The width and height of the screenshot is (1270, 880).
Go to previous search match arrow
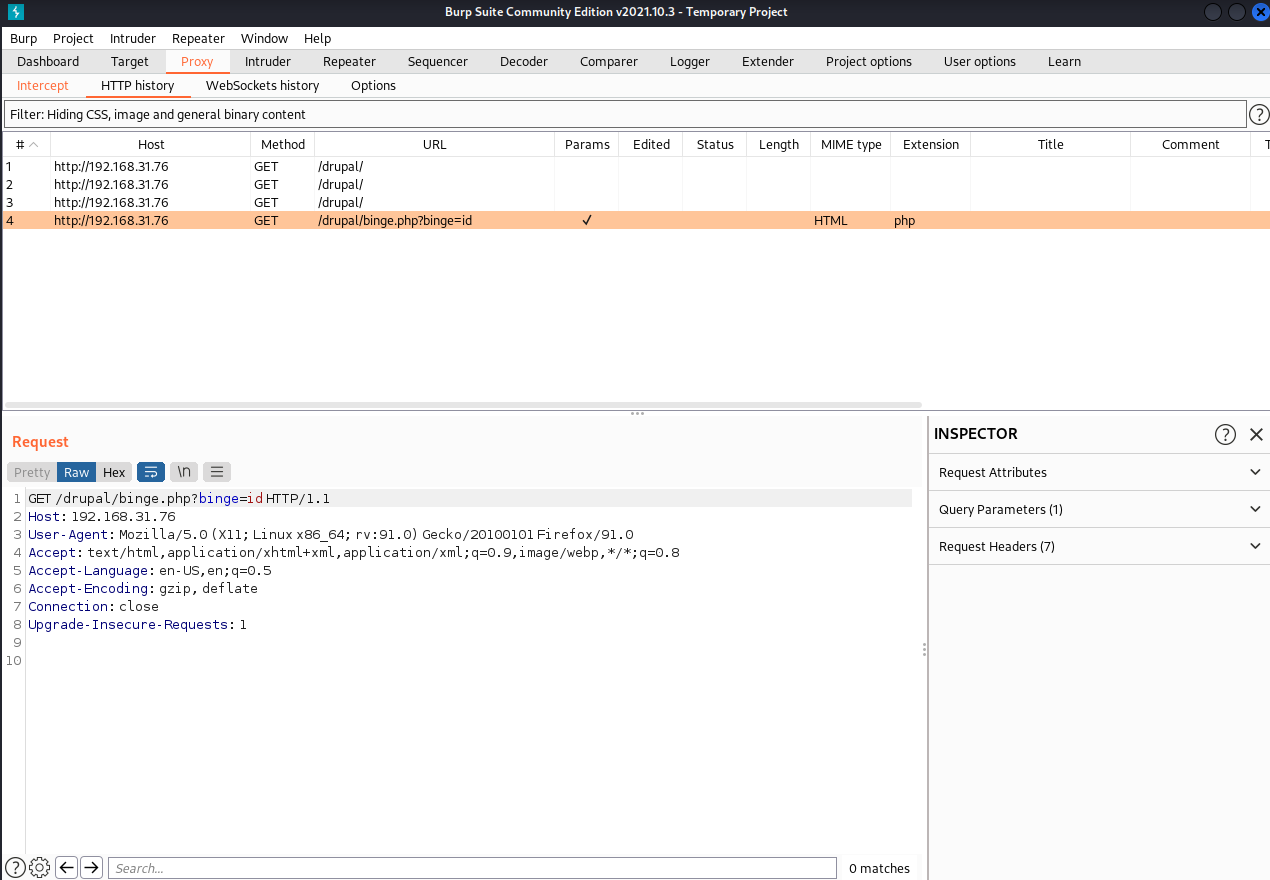coord(67,867)
